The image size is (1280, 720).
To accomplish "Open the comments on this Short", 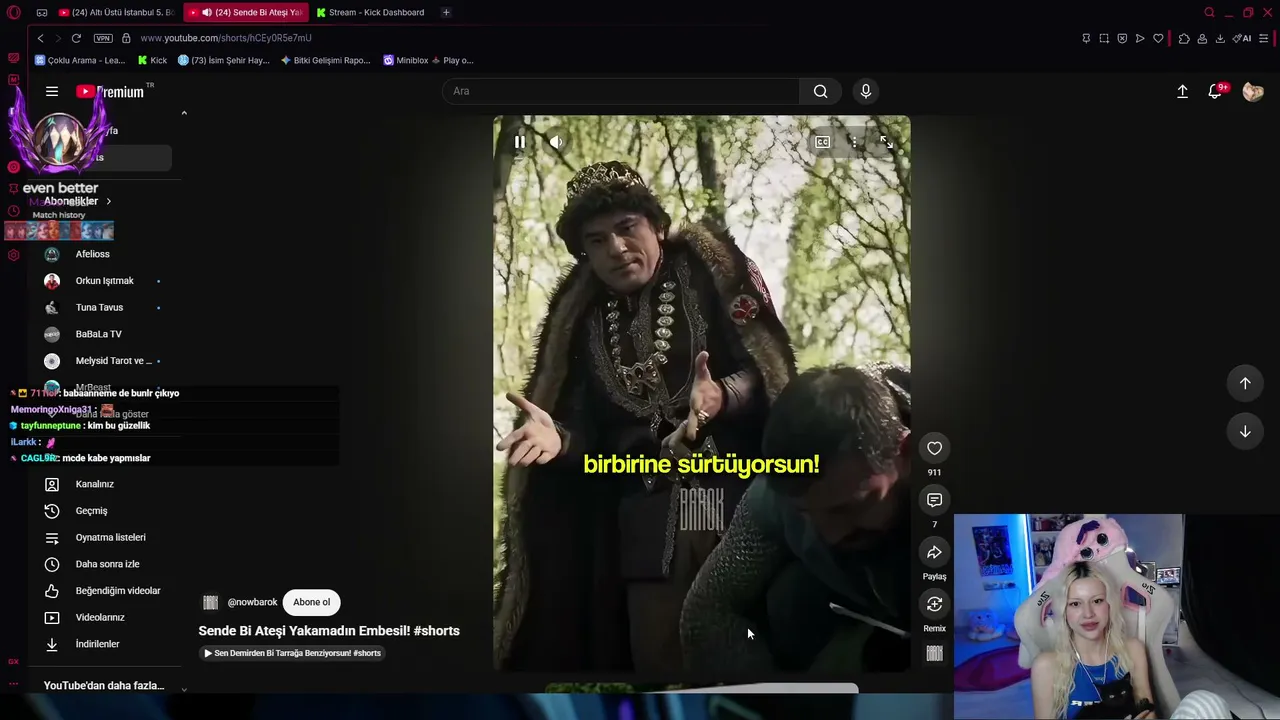I will coord(934,500).
